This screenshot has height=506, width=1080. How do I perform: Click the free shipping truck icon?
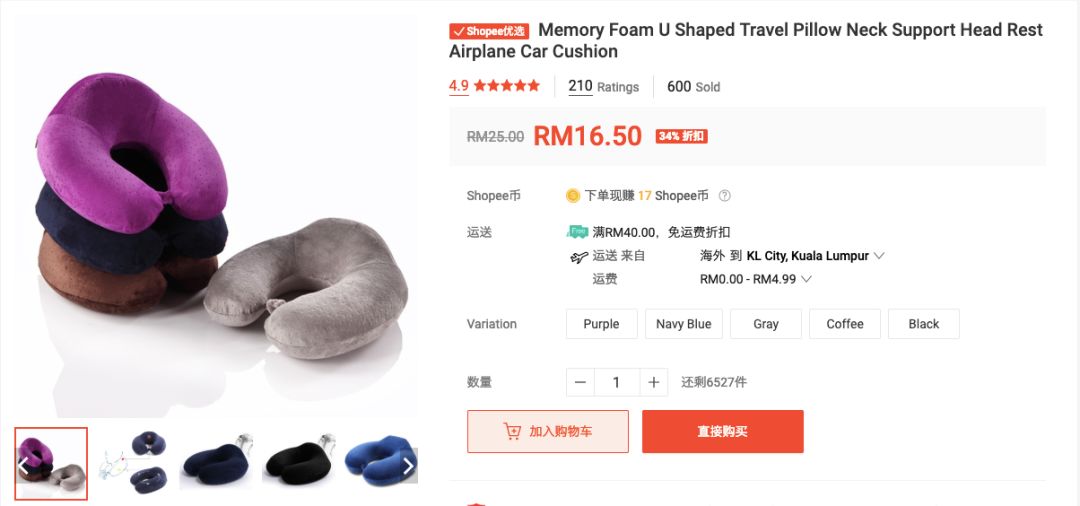tap(577, 232)
